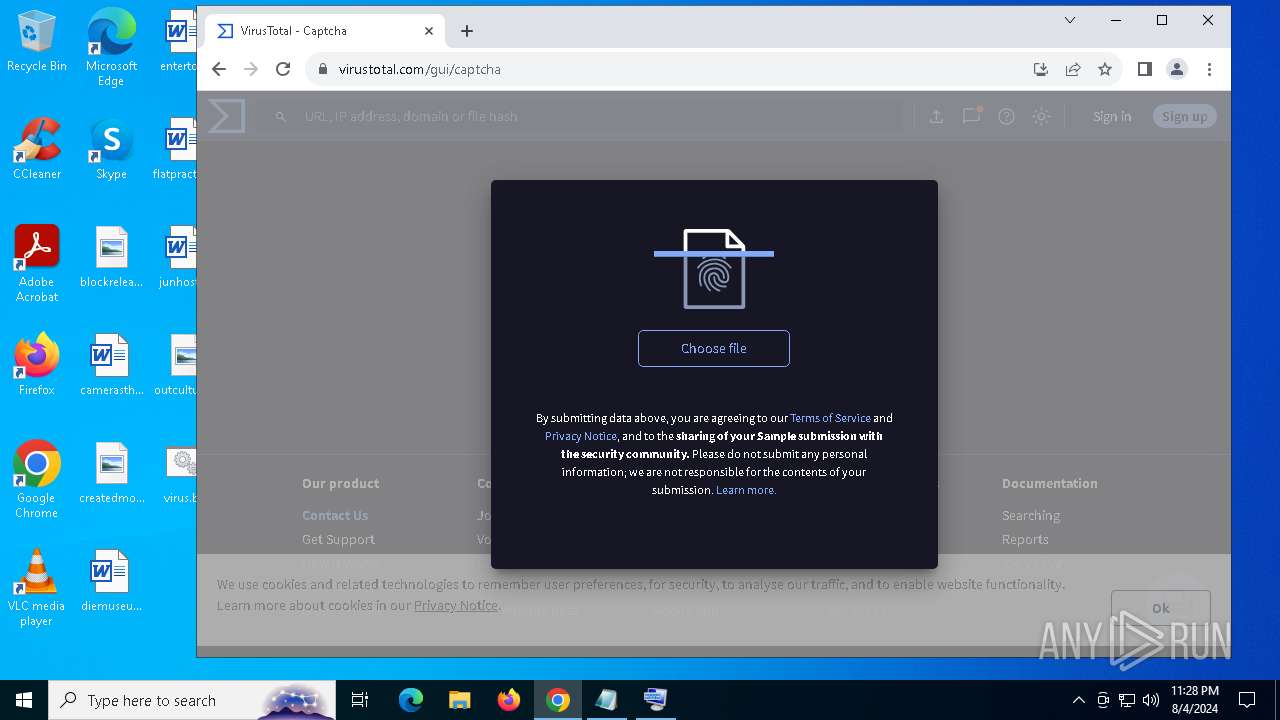
Task: Open Google Chrome desktop shortcut
Action: click(37, 480)
